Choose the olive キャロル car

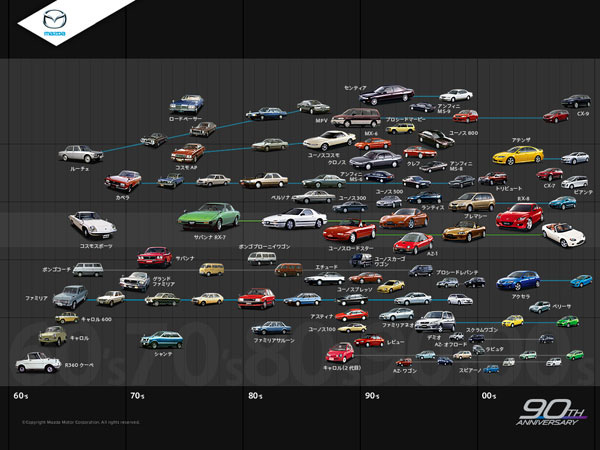53,336
